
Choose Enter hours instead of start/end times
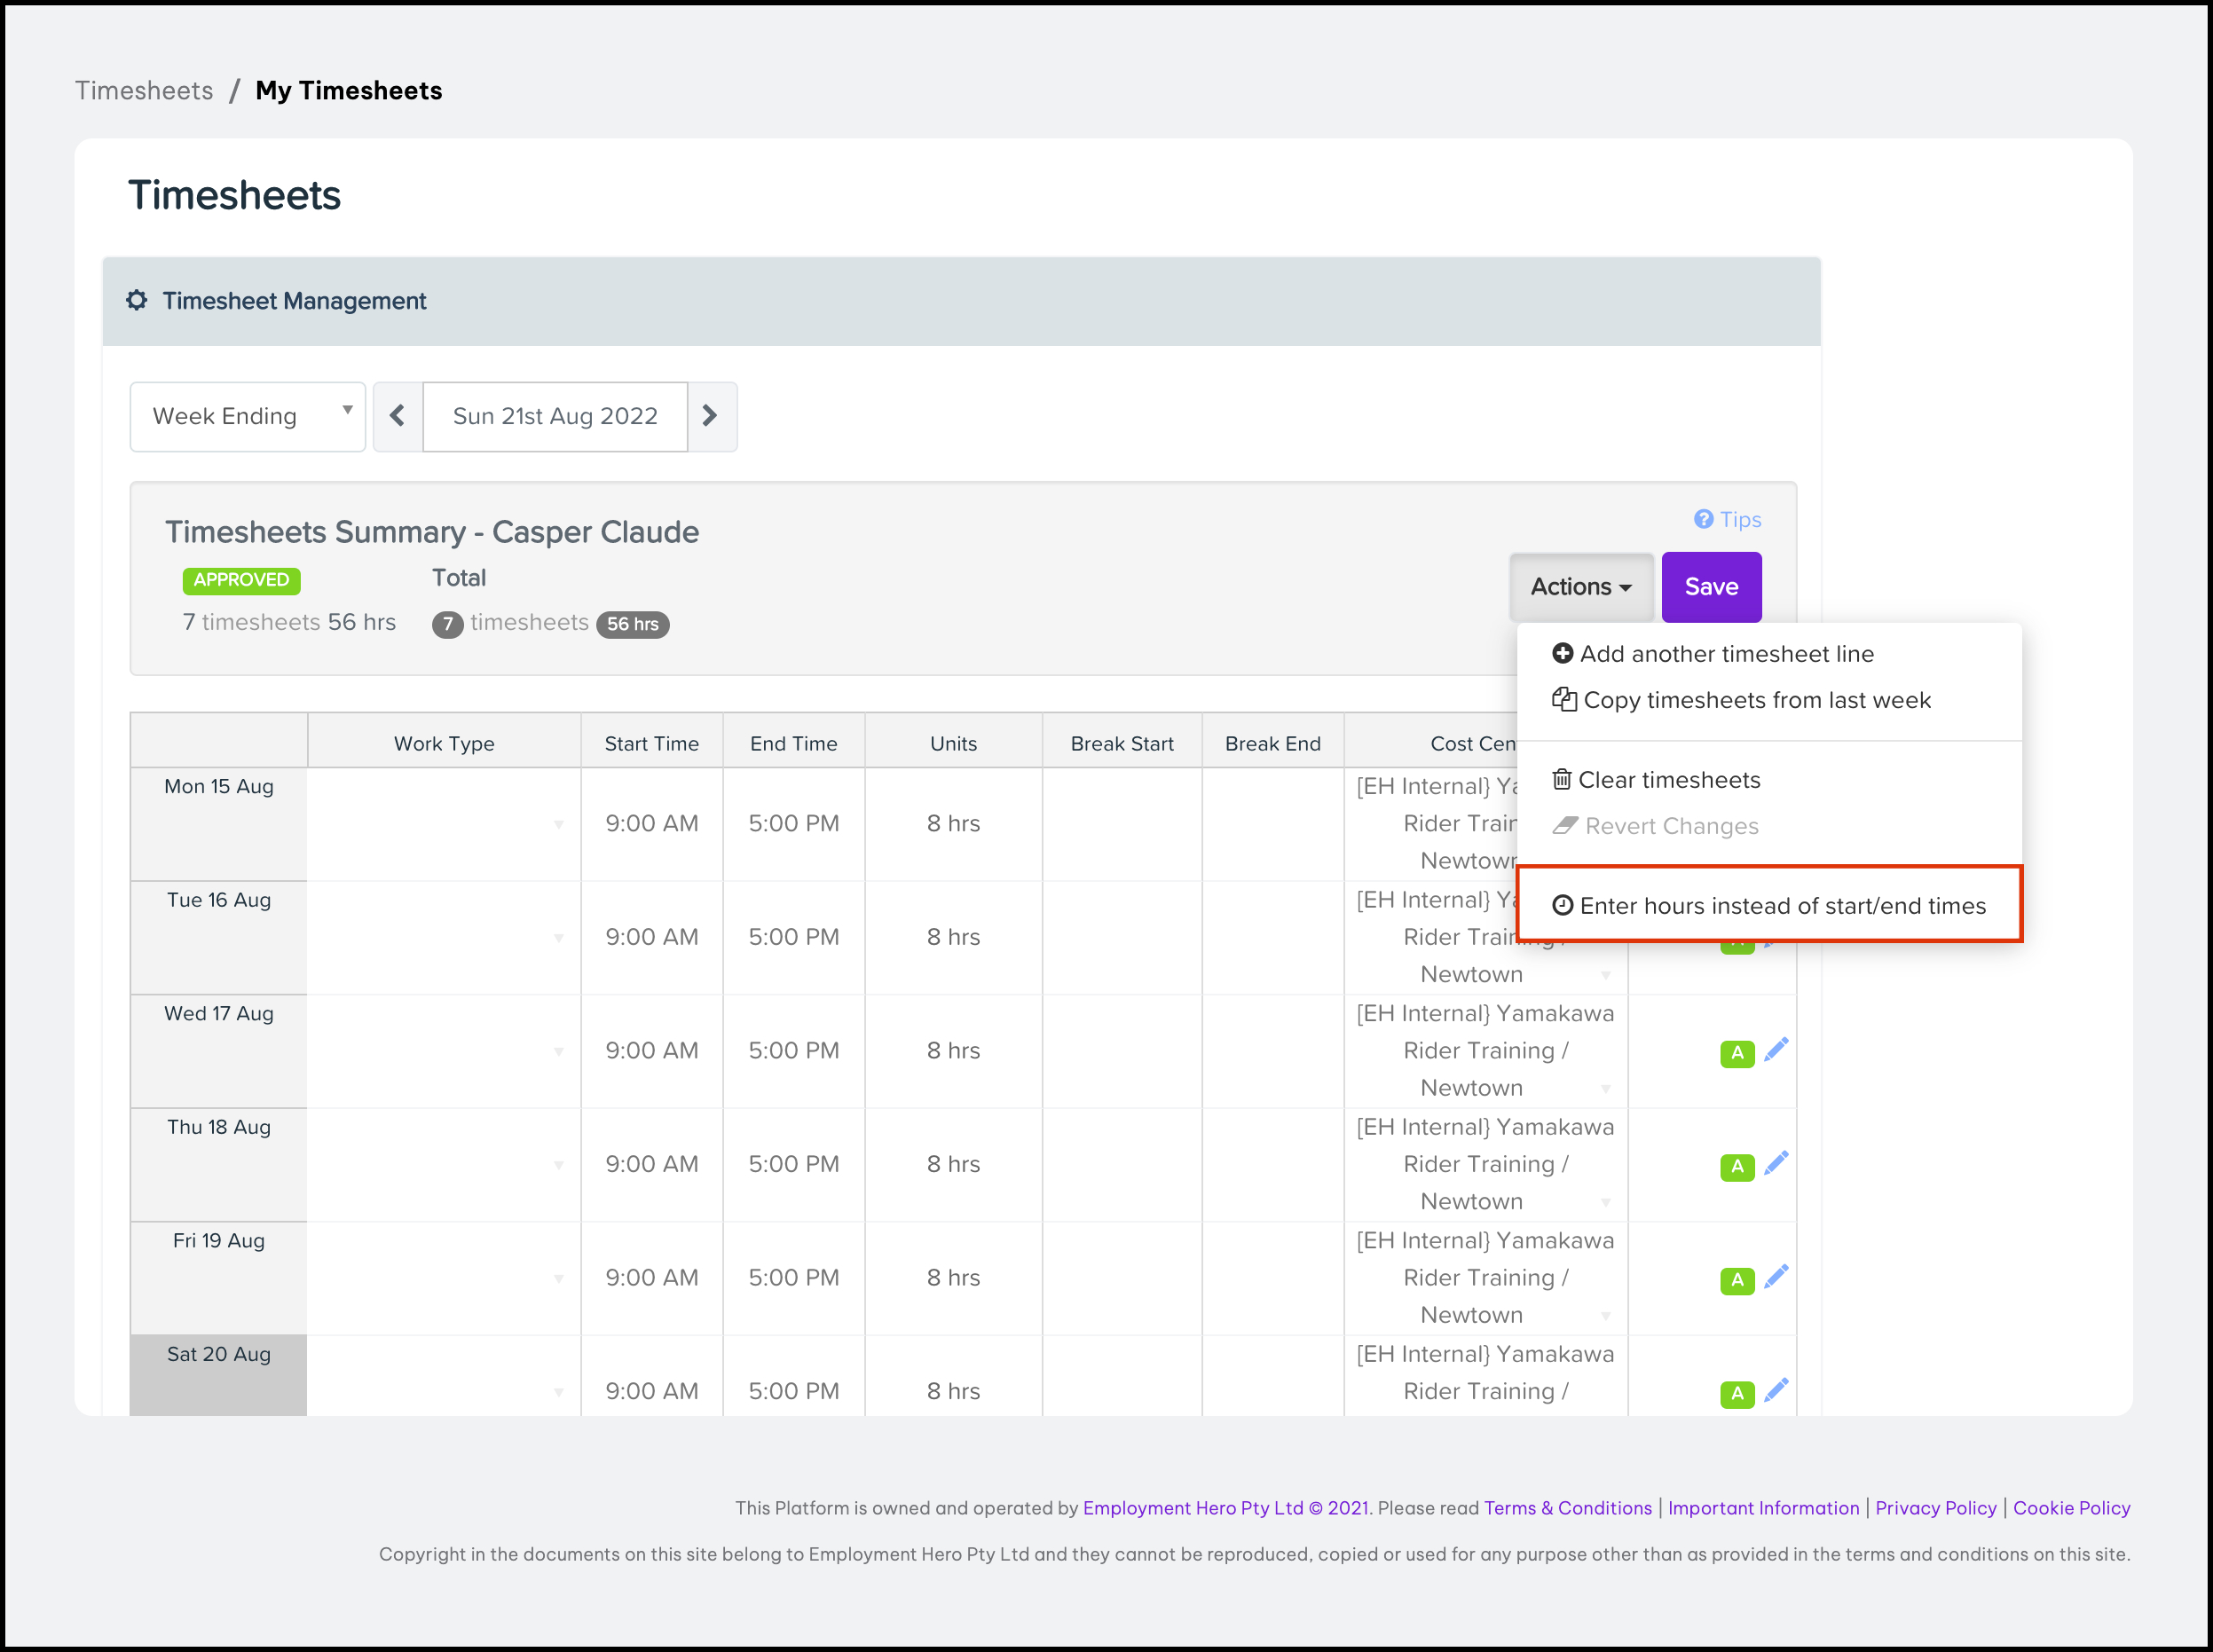[x=1781, y=906]
